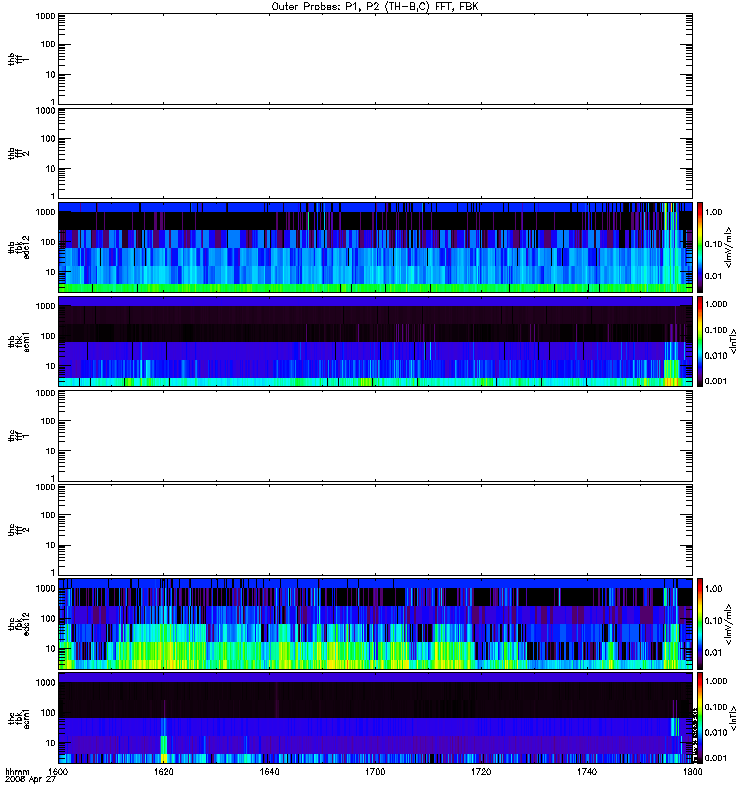The height and width of the screenshot is (800, 750).
Task: Click "0.10" on thb edc12 color bar scale
Action: [x=714, y=244]
